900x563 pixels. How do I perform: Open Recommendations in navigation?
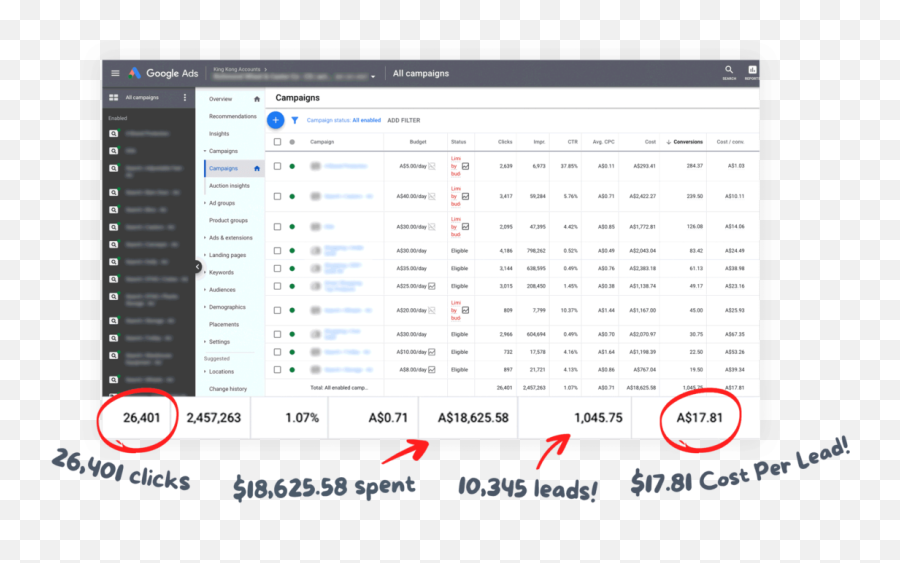232,117
